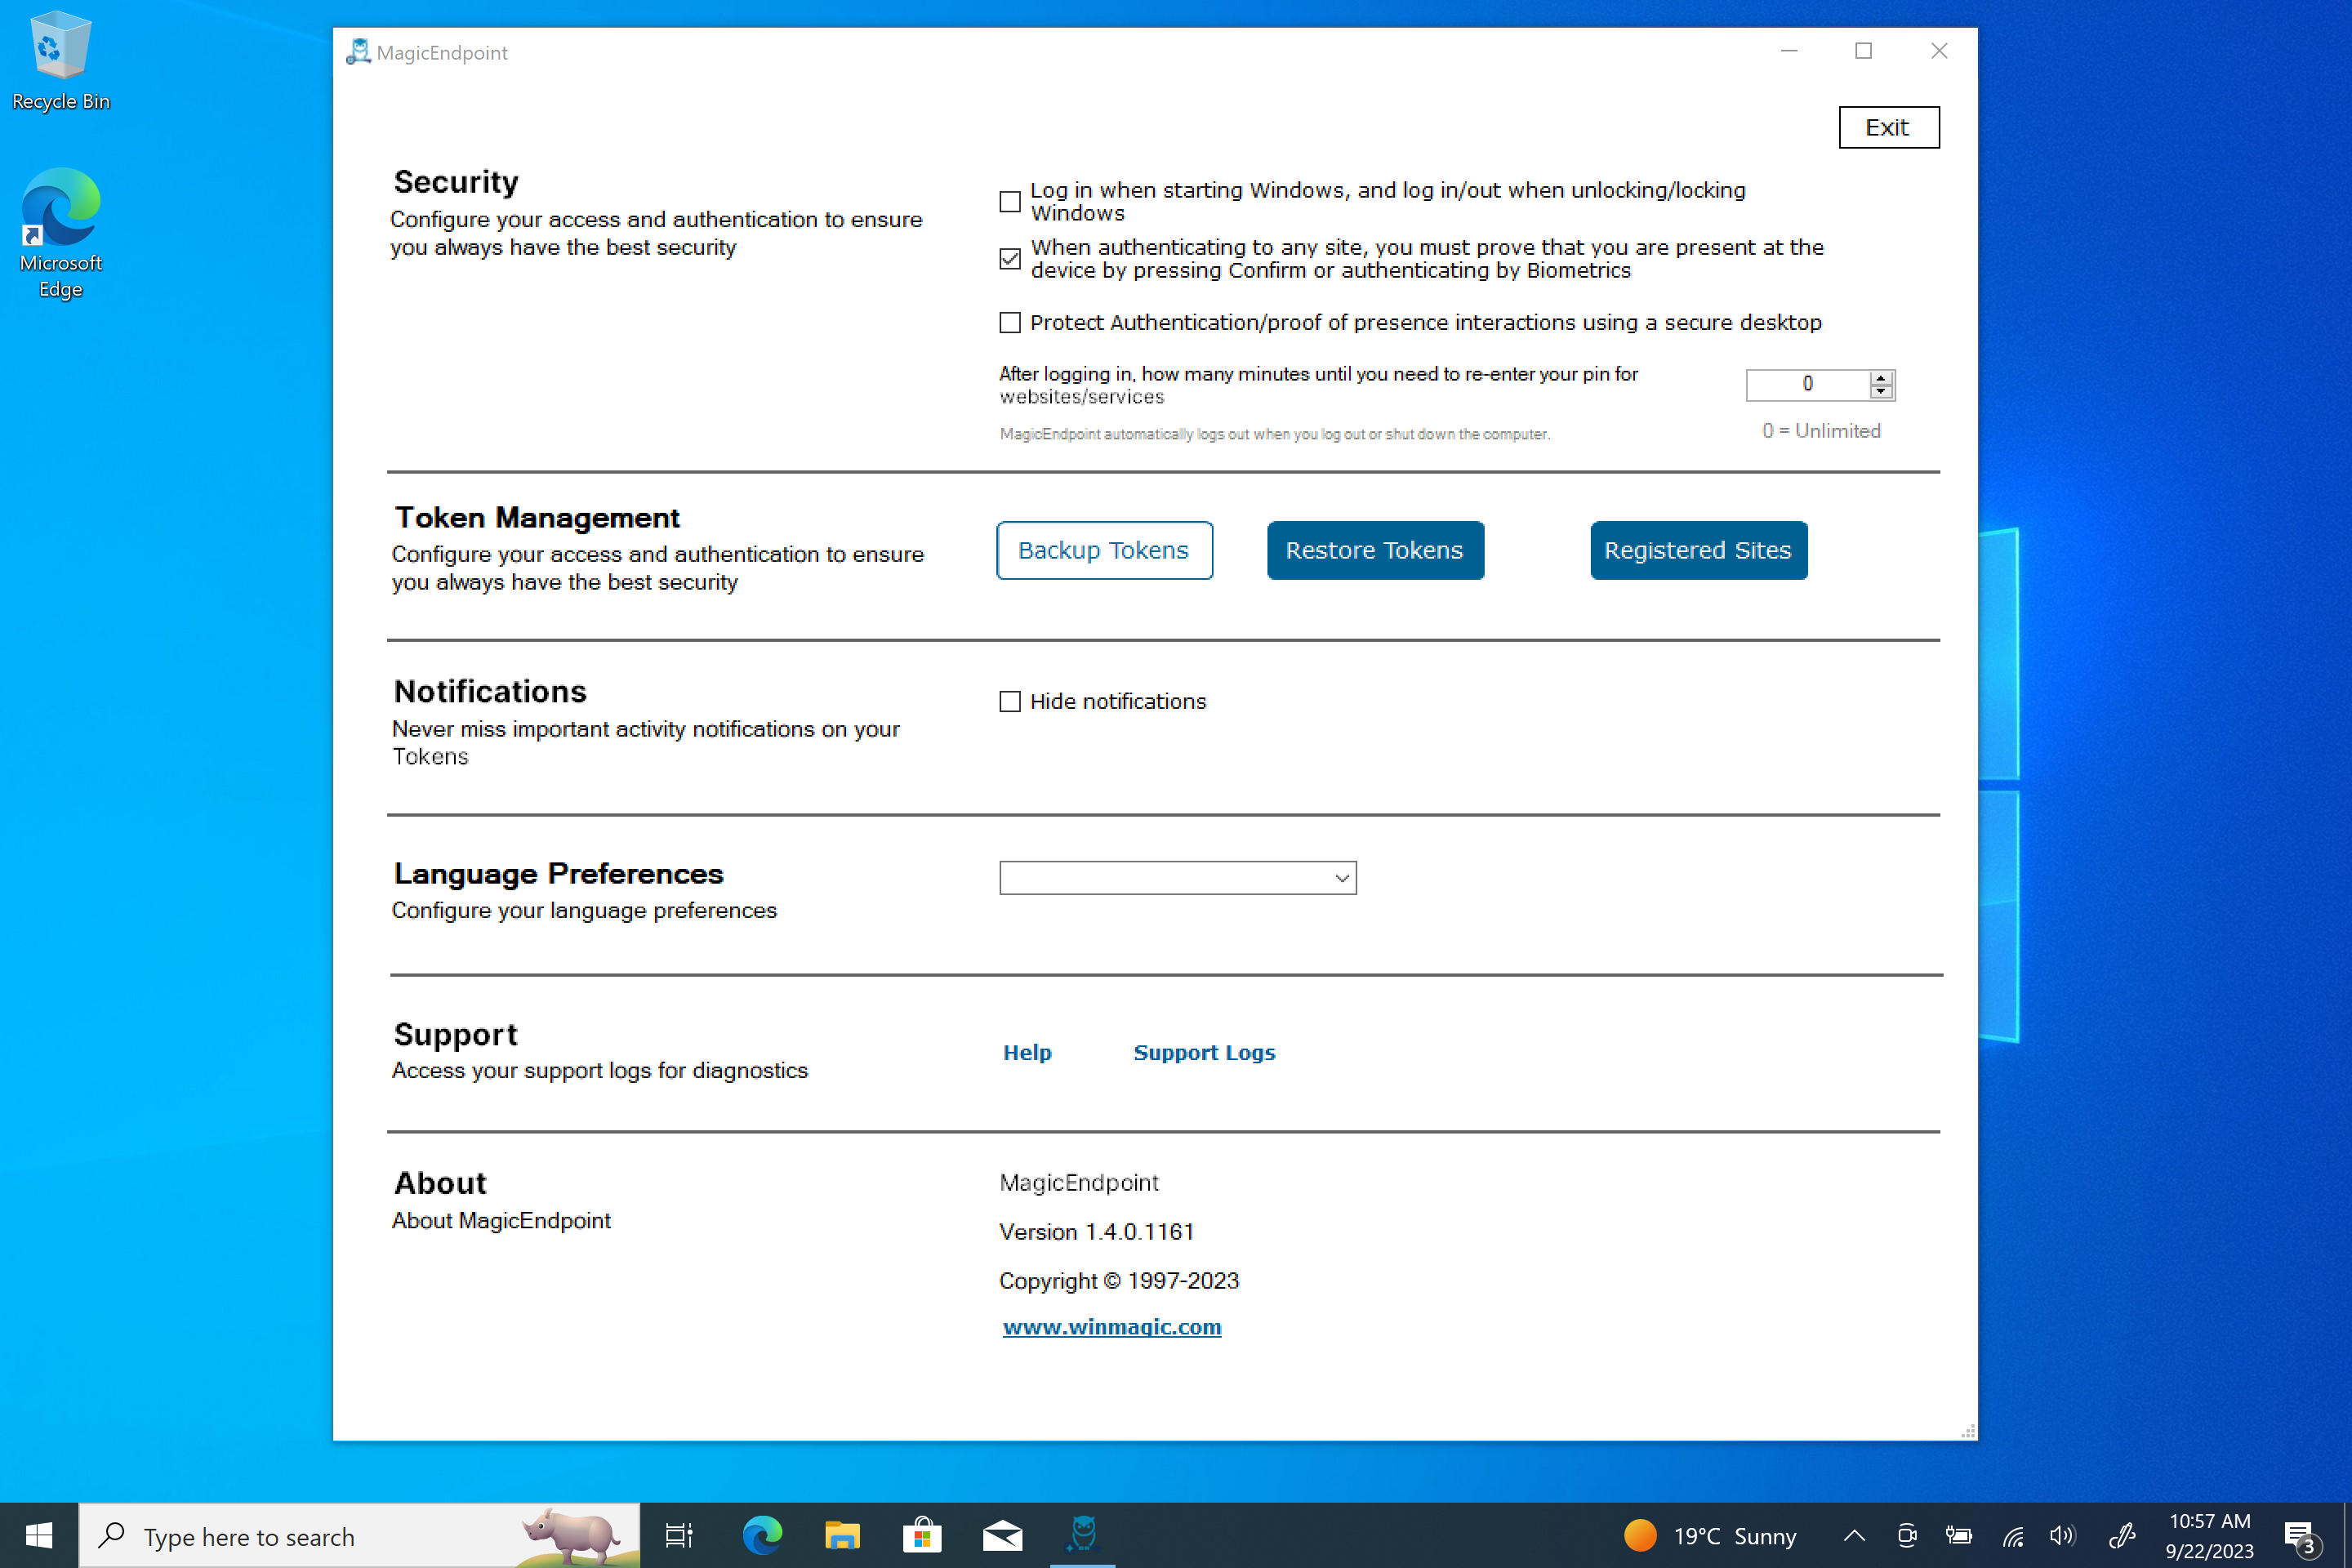The height and width of the screenshot is (1568, 2352).
Task: Enable Protect Authentication using secure desktop
Action: point(1009,322)
